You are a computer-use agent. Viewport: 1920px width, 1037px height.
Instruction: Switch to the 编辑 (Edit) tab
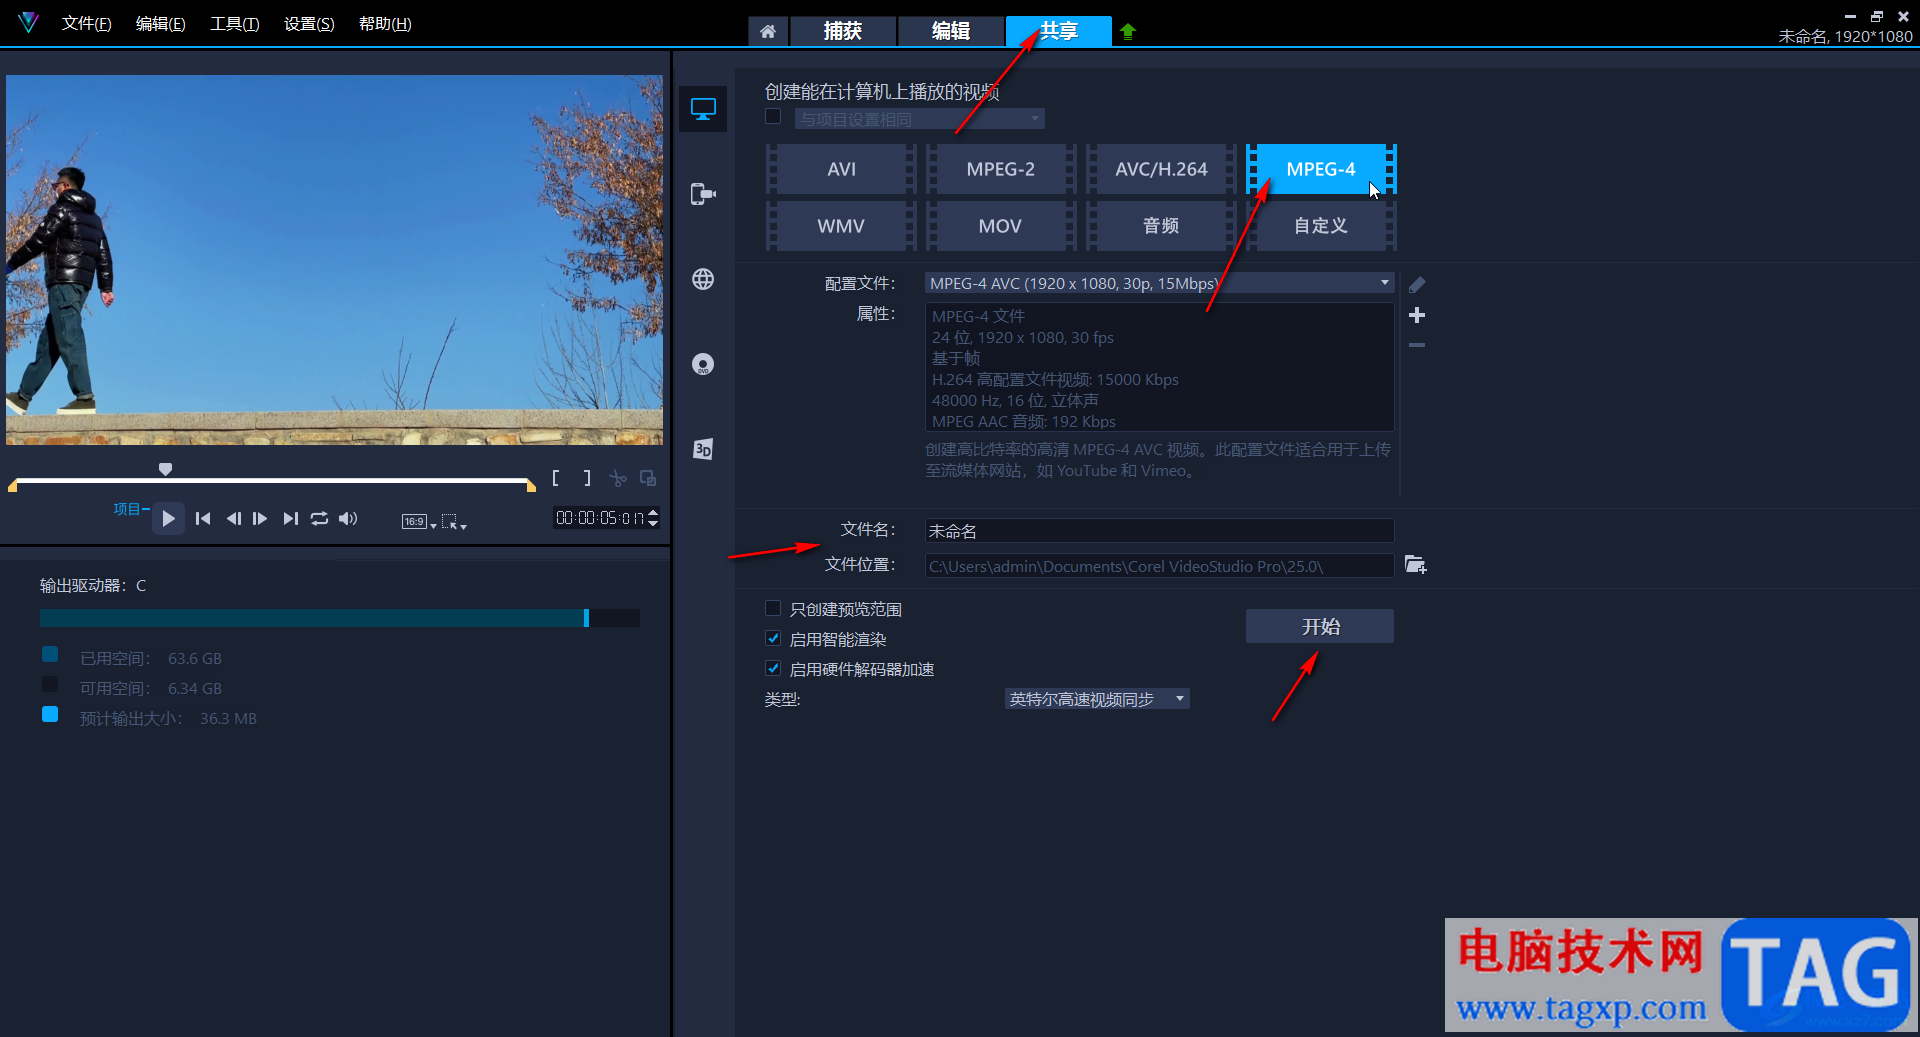[x=950, y=31]
